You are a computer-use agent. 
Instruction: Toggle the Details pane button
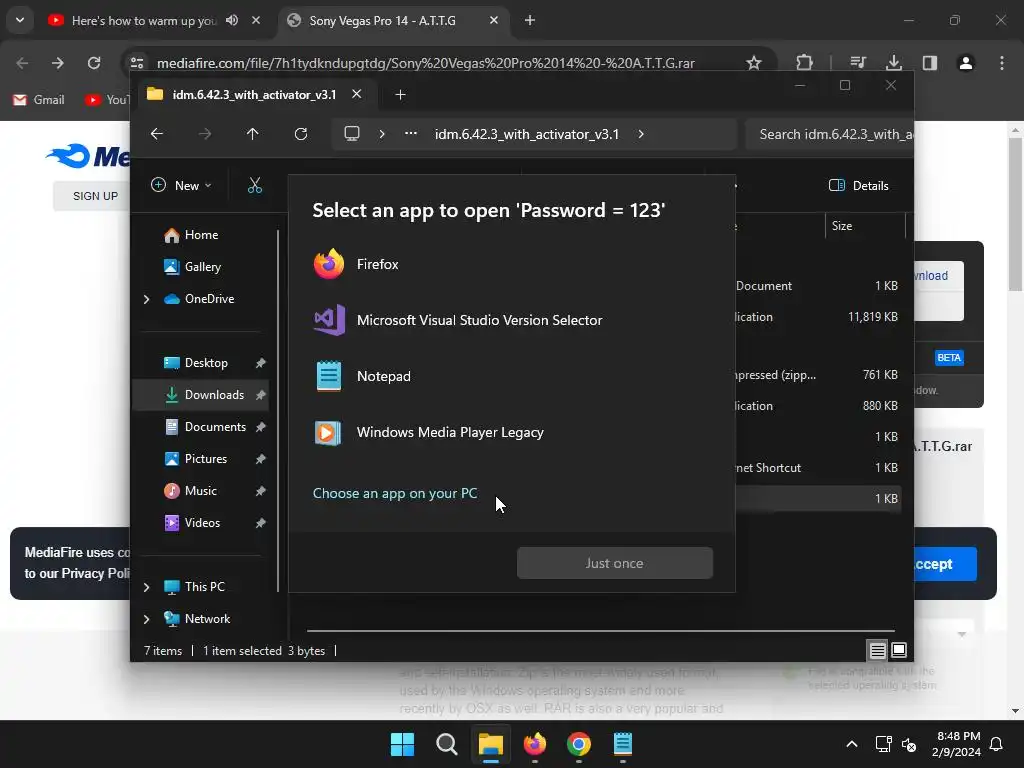[x=858, y=185]
